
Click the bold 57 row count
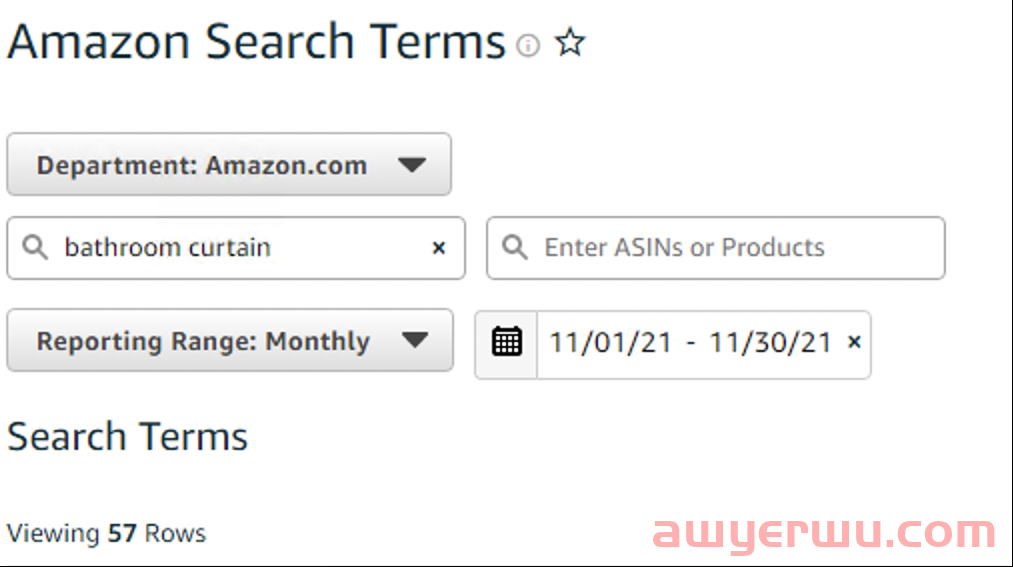pyautogui.click(x=122, y=533)
